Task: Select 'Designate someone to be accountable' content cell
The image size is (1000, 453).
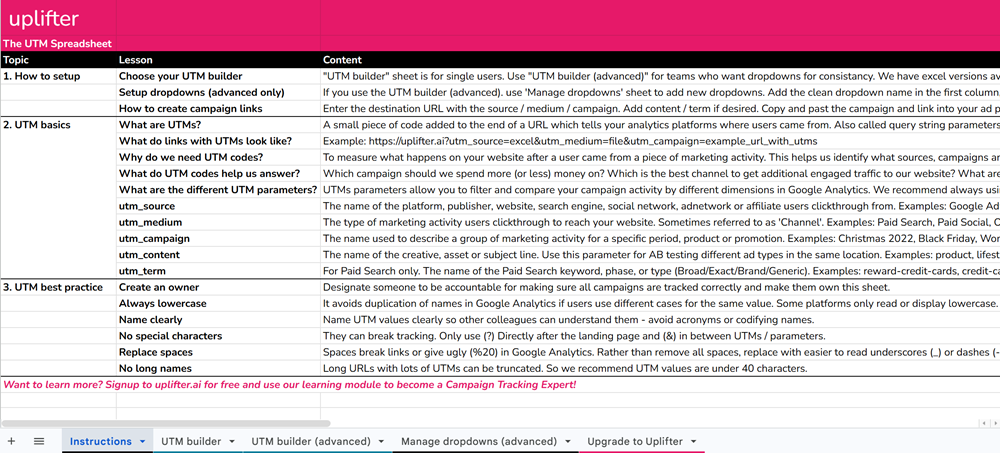Action: (x=660, y=287)
